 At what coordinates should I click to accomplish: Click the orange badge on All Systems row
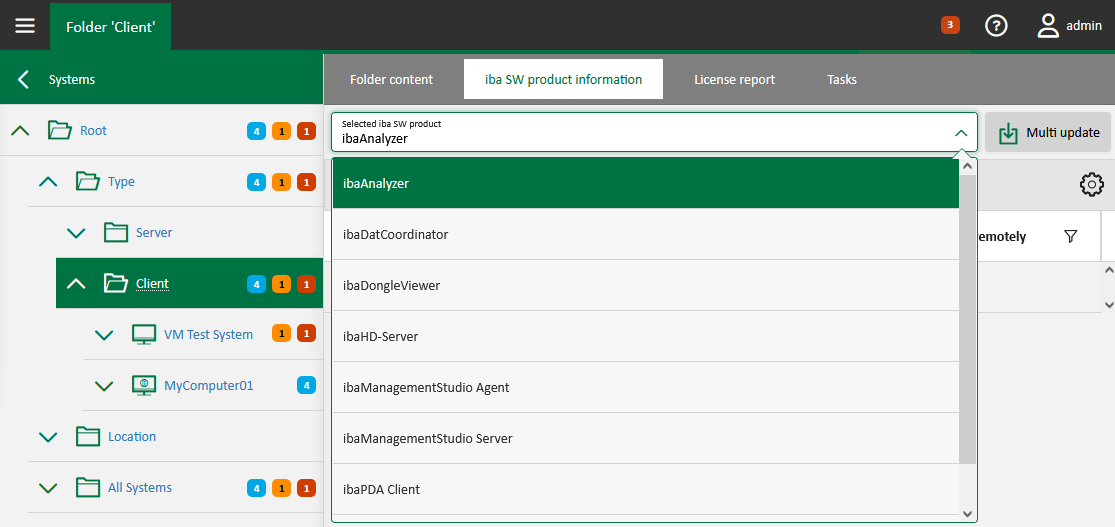[282, 489]
